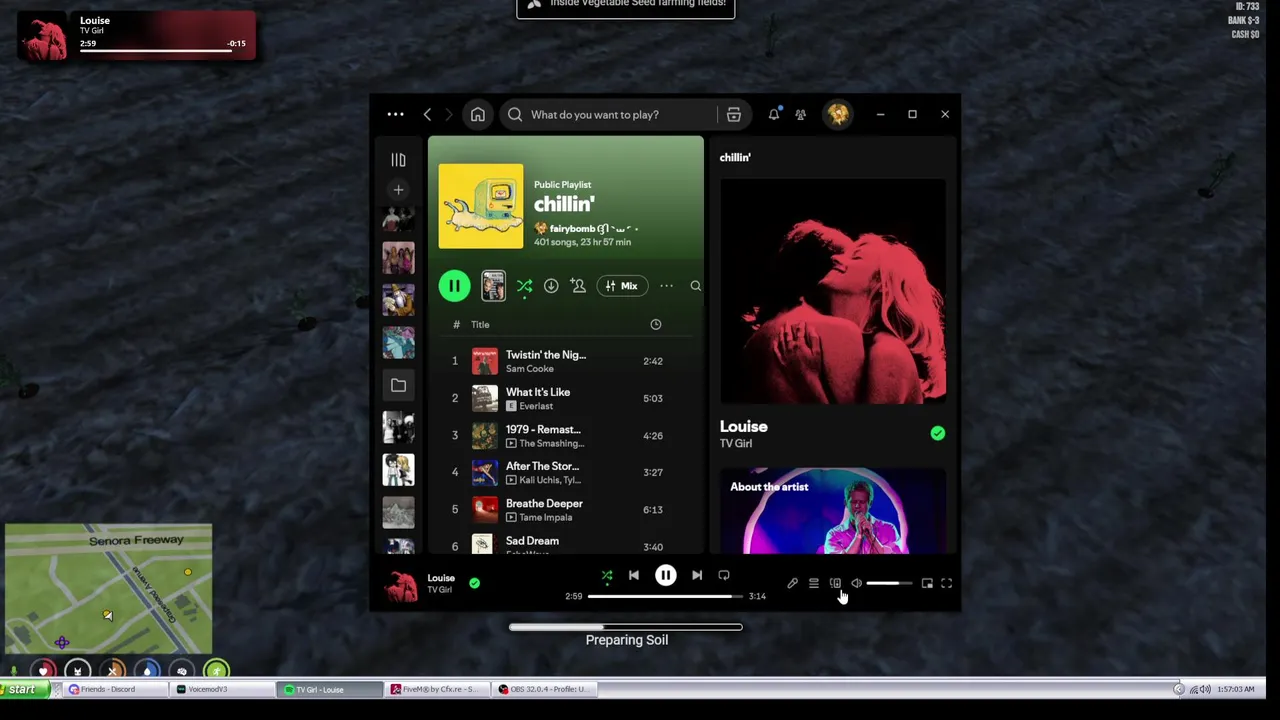The image size is (1280, 720).
Task: Open the Spotify Home page
Action: (x=478, y=114)
